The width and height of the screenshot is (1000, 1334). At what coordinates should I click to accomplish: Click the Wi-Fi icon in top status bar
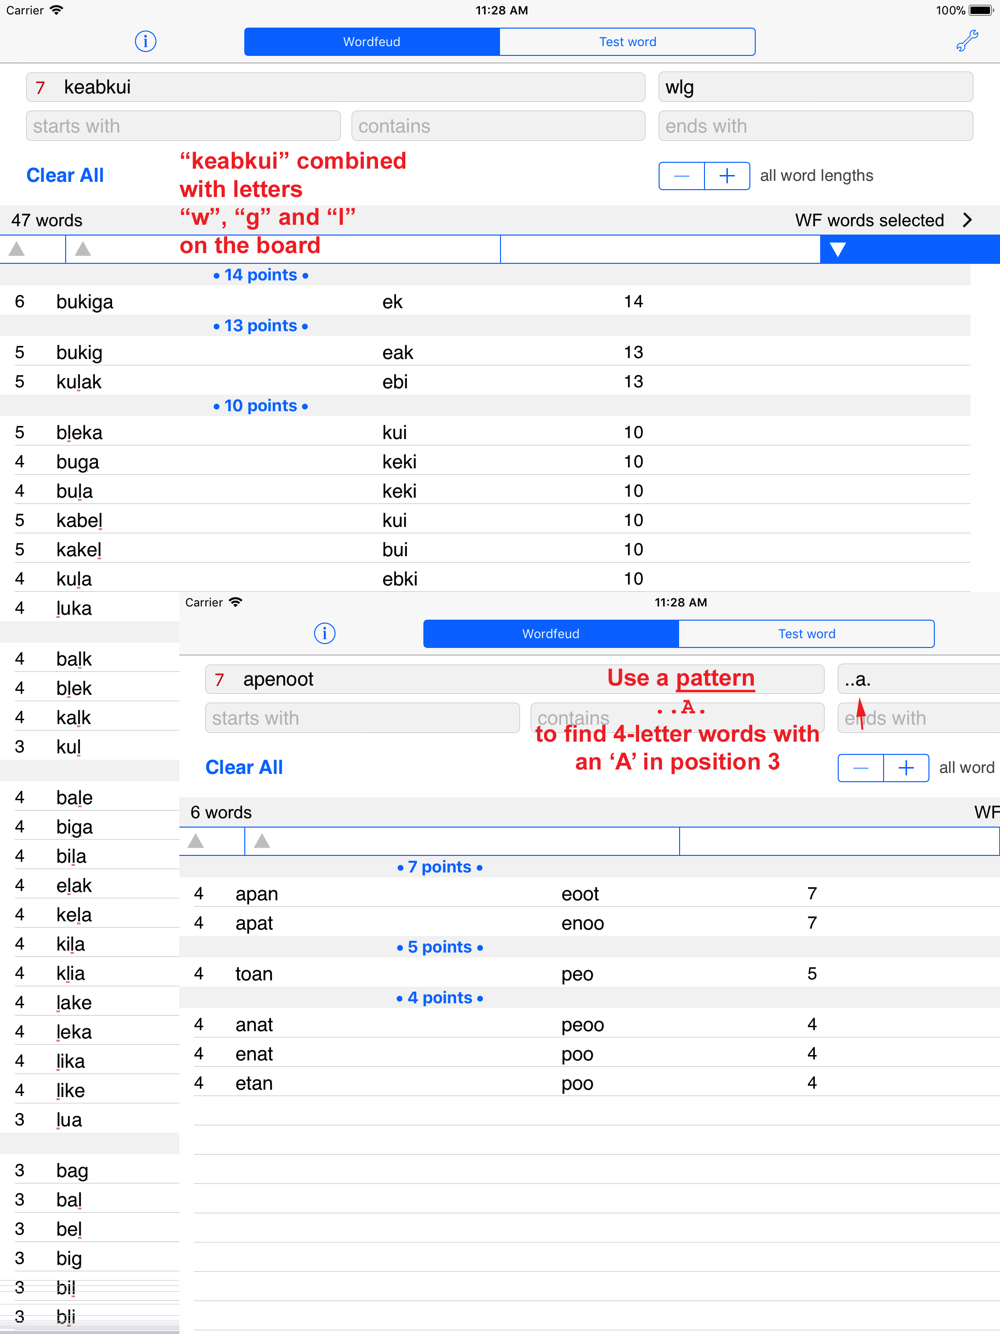coord(57,10)
